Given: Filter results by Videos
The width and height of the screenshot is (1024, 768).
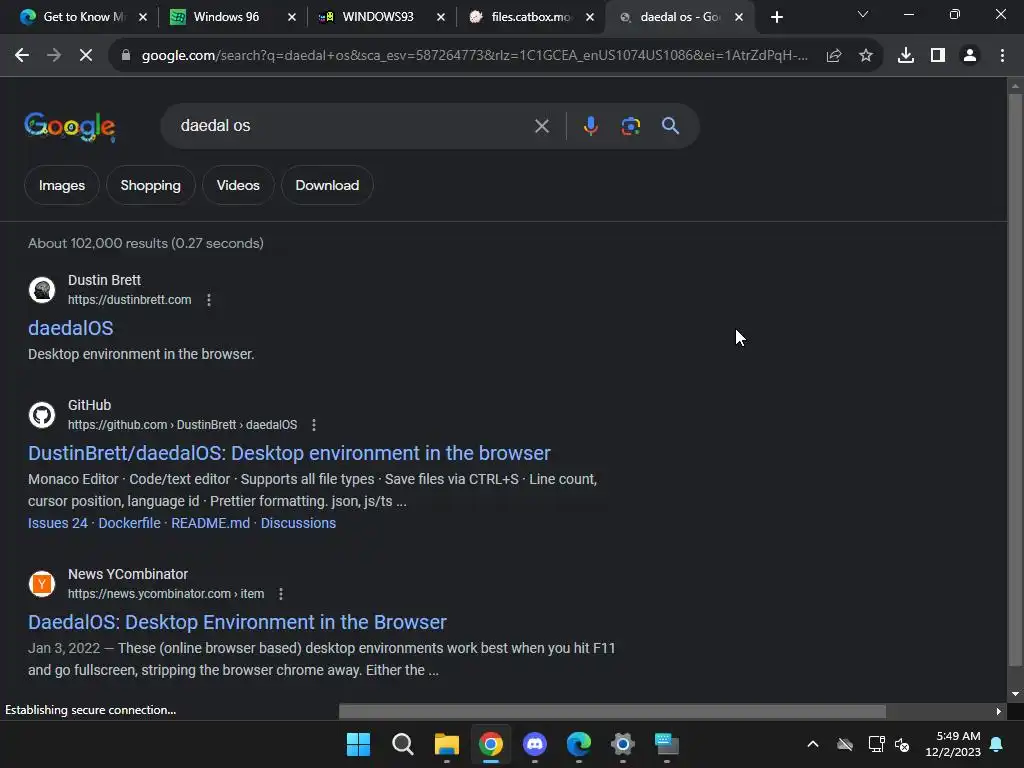Looking at the screenshot, I should [238, 185].
